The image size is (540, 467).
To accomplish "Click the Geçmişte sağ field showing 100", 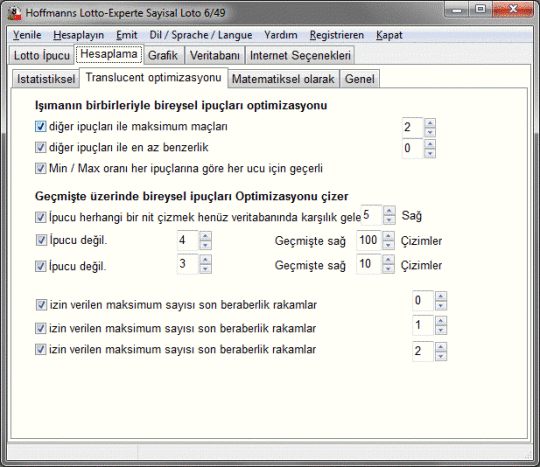I will pyautogui.click(x=369, y=240).
